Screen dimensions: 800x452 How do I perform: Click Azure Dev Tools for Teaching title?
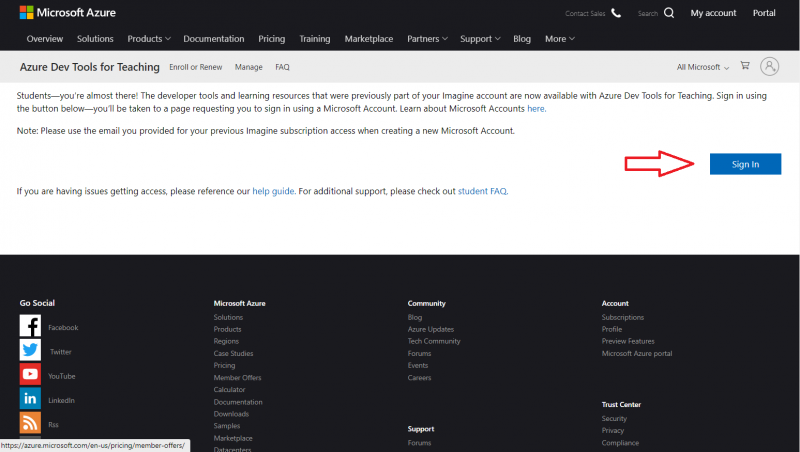(90, 67)
